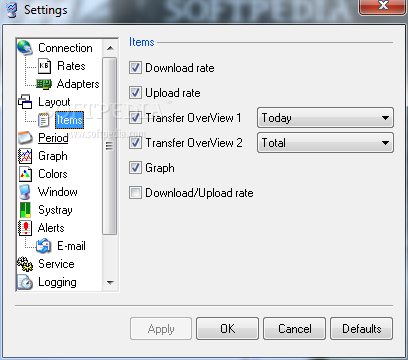
Task: Click the Alerts exclamation icon
Action: [x=25, y=228]
